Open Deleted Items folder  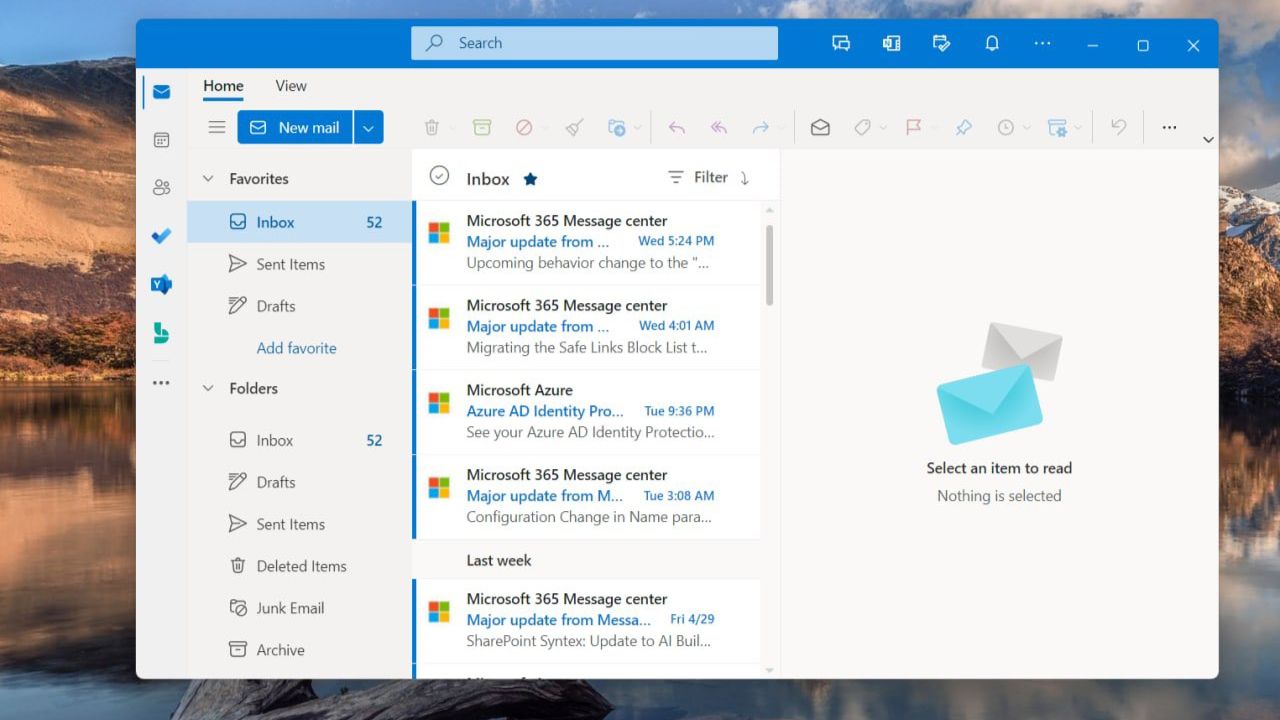(x=299, y=566)
